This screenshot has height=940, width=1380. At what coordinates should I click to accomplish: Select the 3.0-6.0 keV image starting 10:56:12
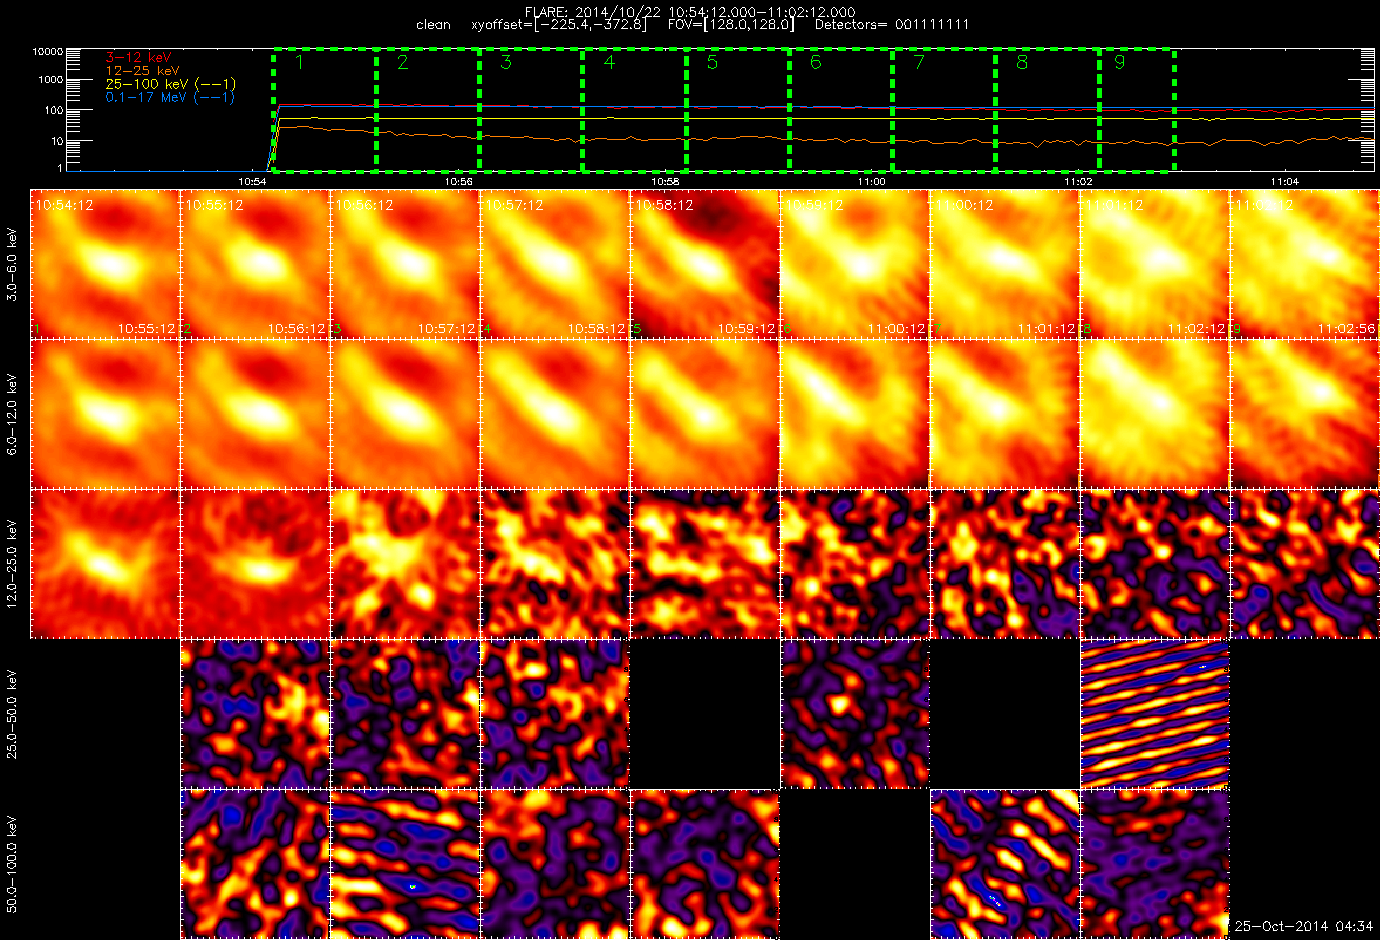pyautogui.click(x=405, y=263)
